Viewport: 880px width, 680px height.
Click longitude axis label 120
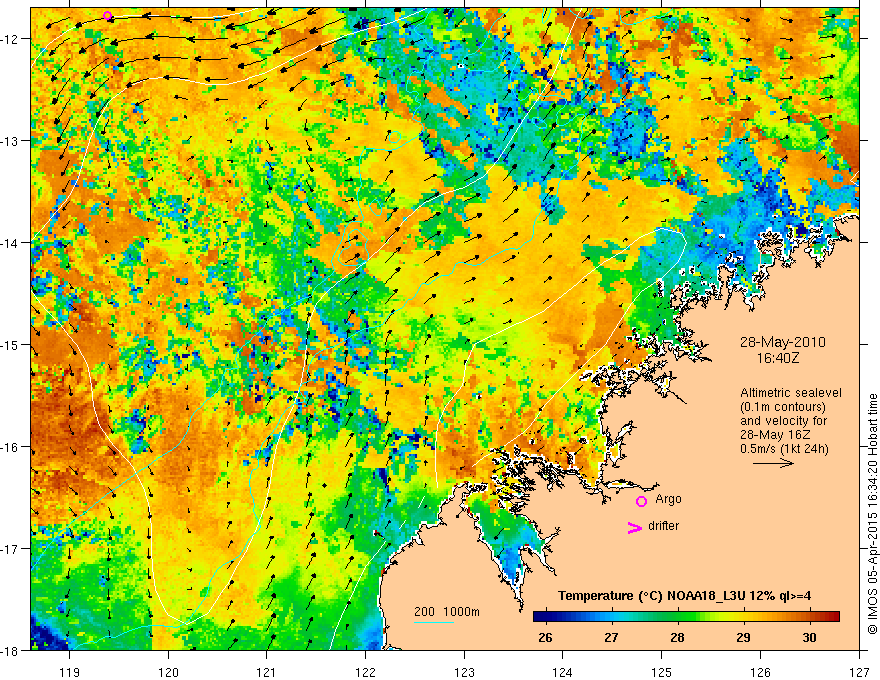click(168, 672)
